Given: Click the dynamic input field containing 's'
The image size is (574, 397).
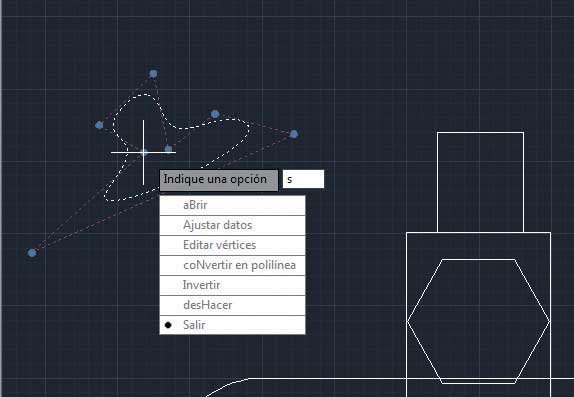Looking at the screenshot, I should pyautogui.click(x=303, y=179).
